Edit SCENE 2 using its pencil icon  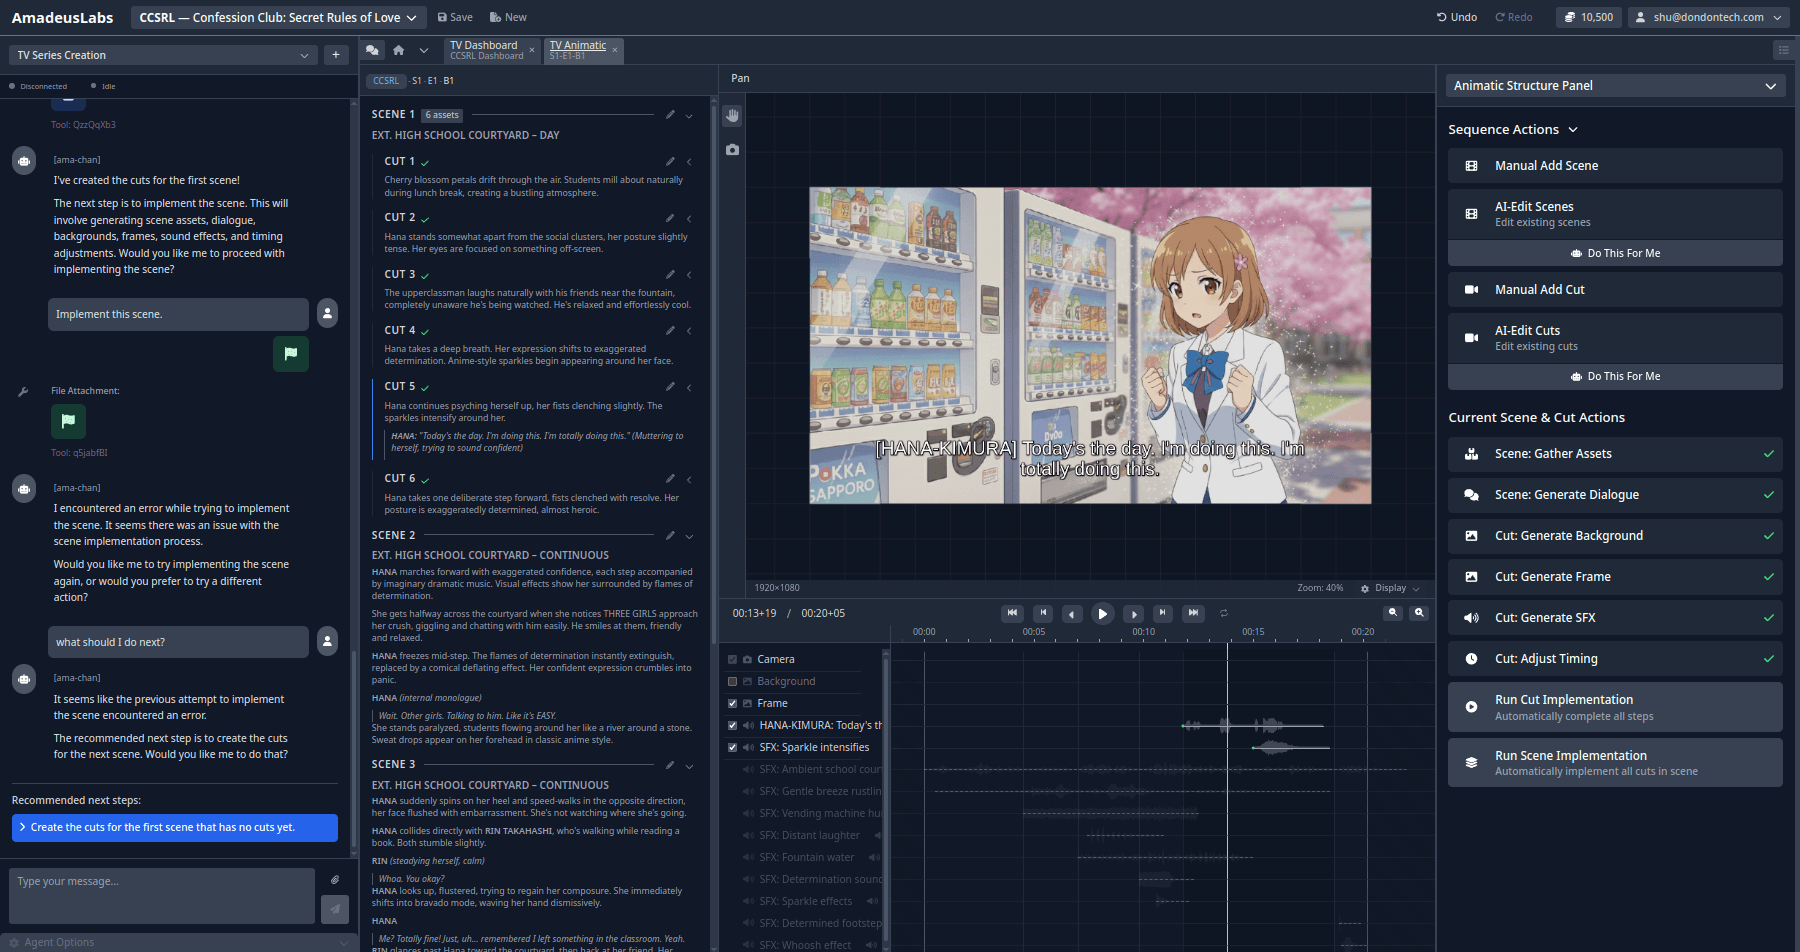point(670,536)
